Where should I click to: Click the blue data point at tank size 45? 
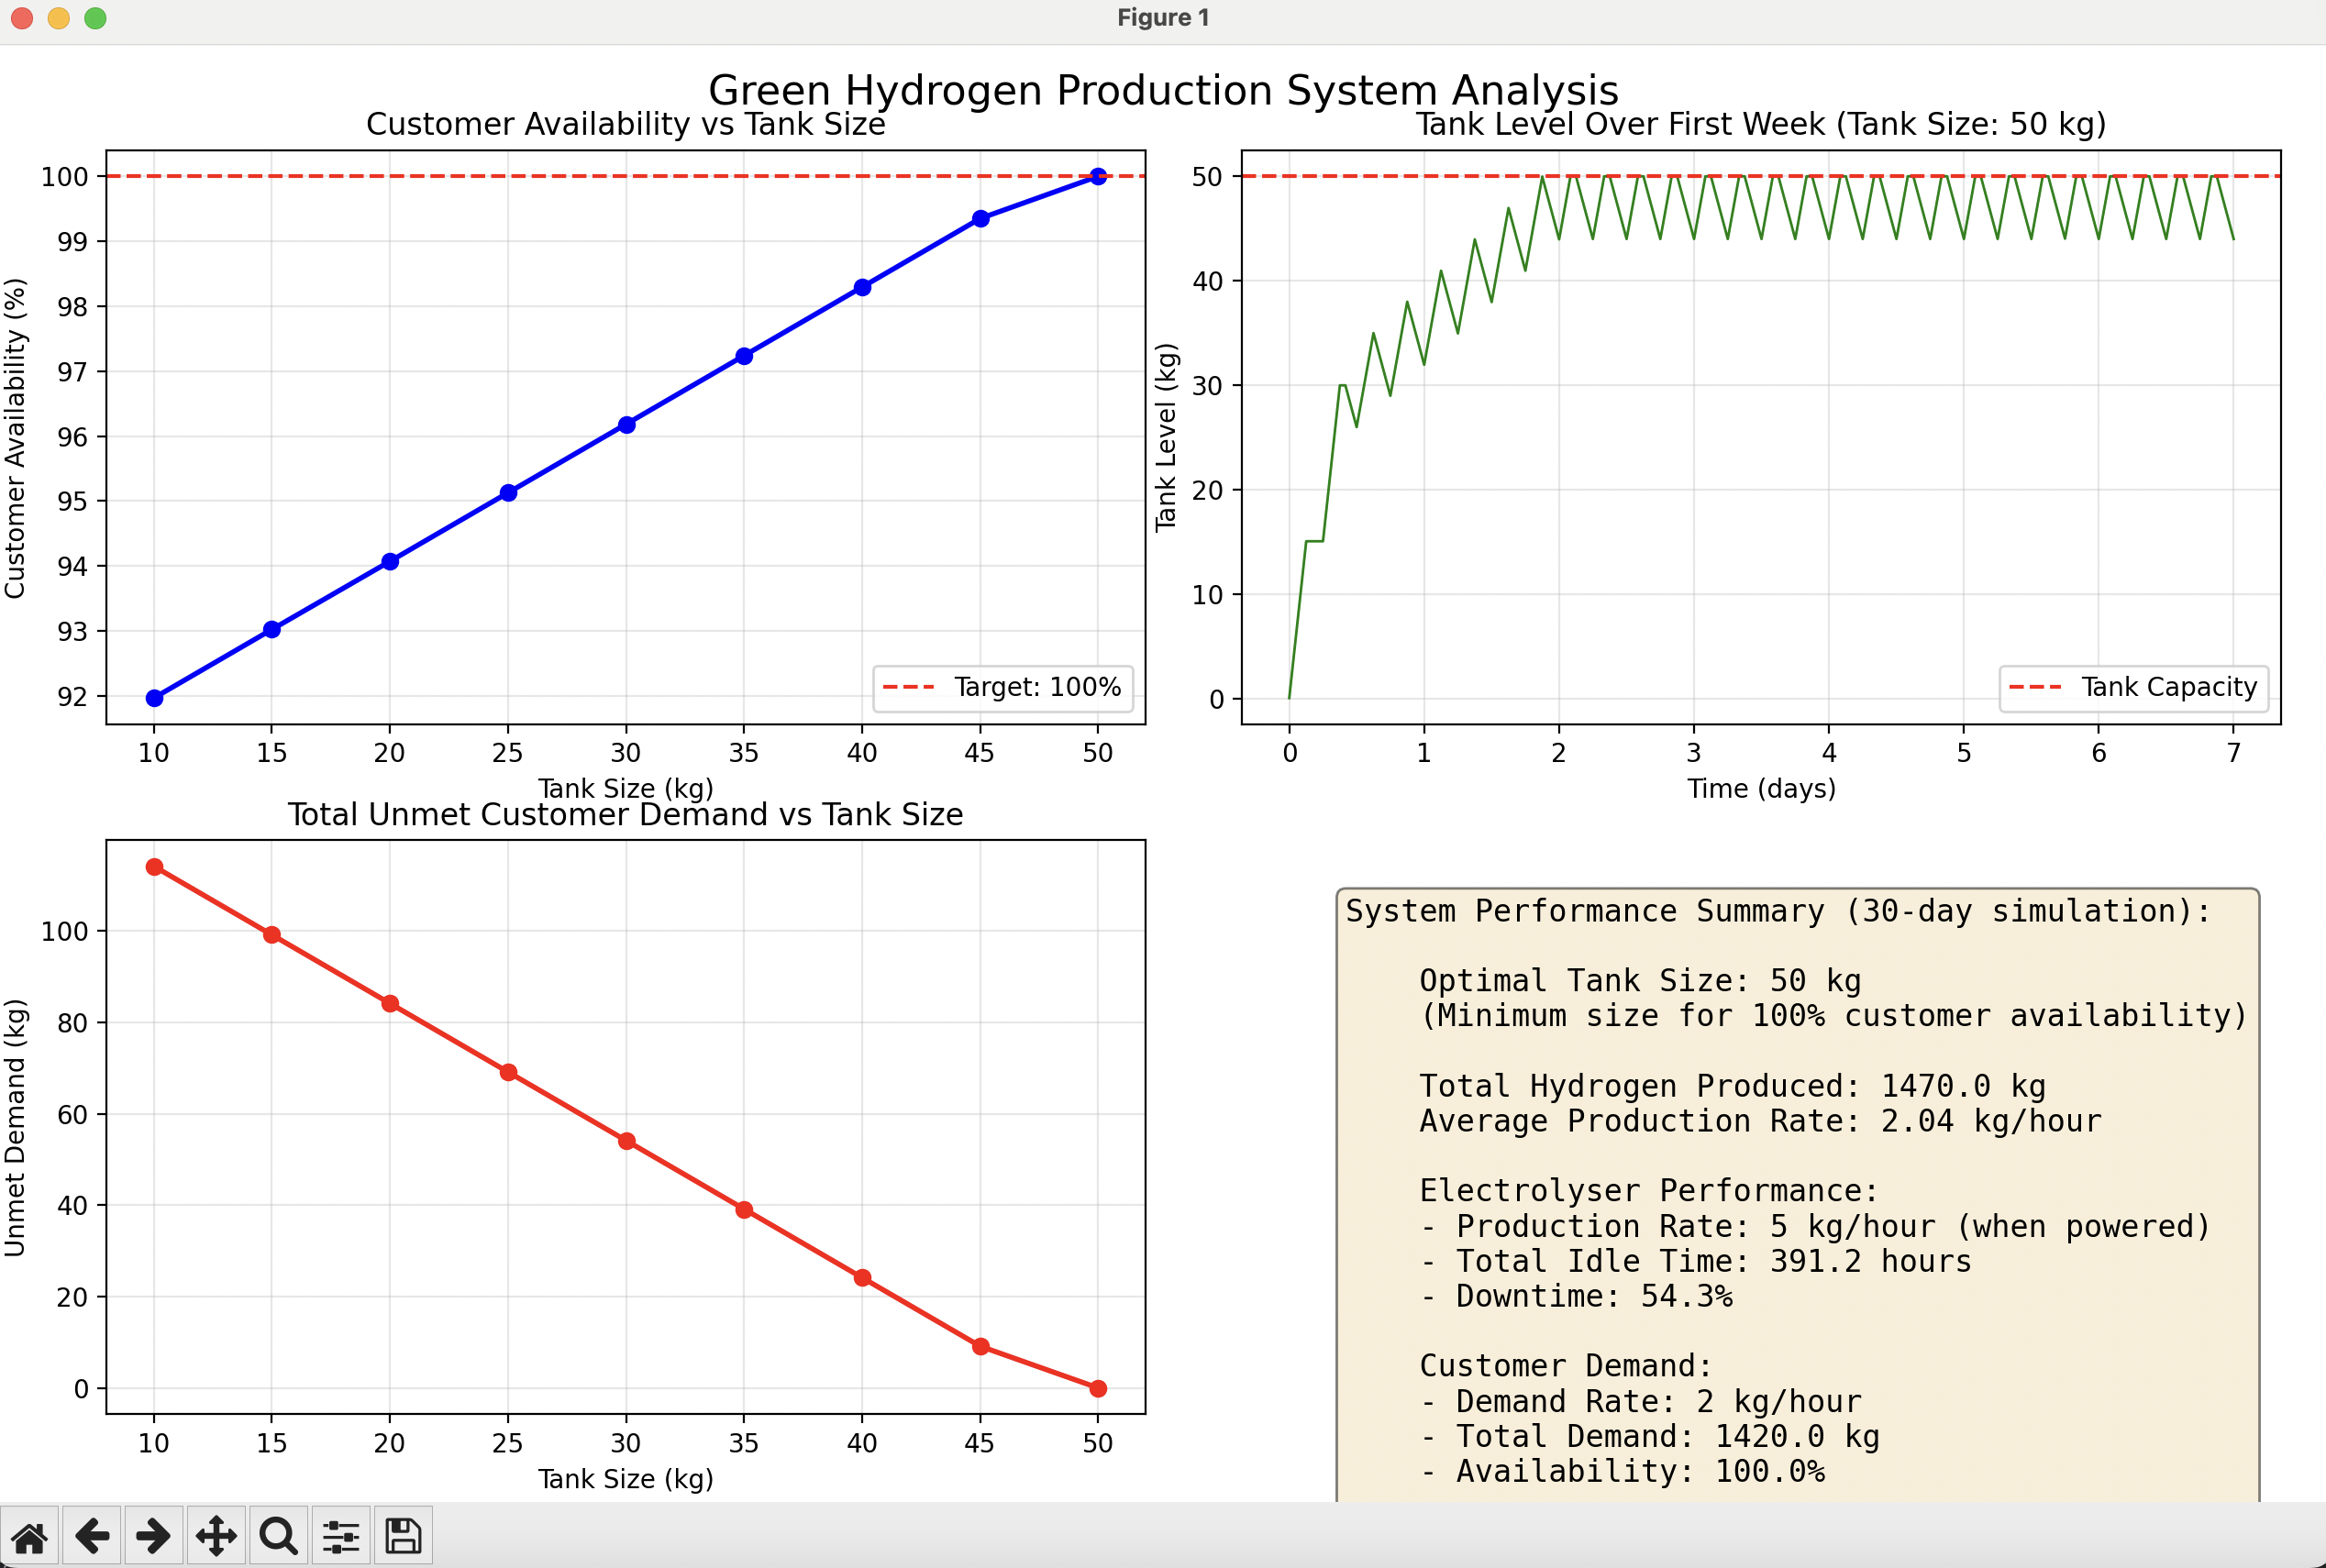point(981,219)
